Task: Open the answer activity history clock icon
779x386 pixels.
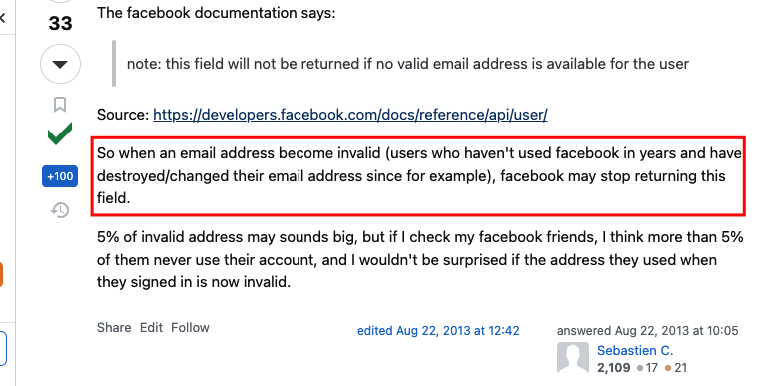Action: pyautogui.click(x=60, y=210)
